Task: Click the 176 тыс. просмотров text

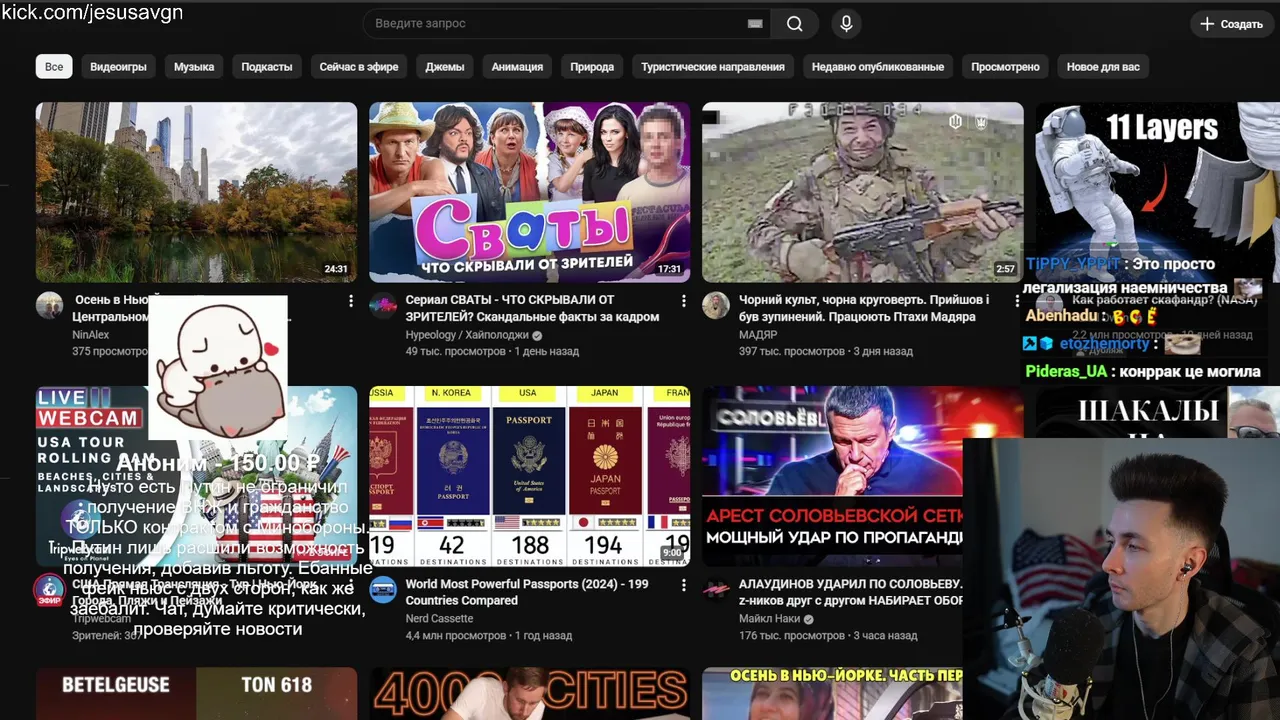Action: point(791,636)
